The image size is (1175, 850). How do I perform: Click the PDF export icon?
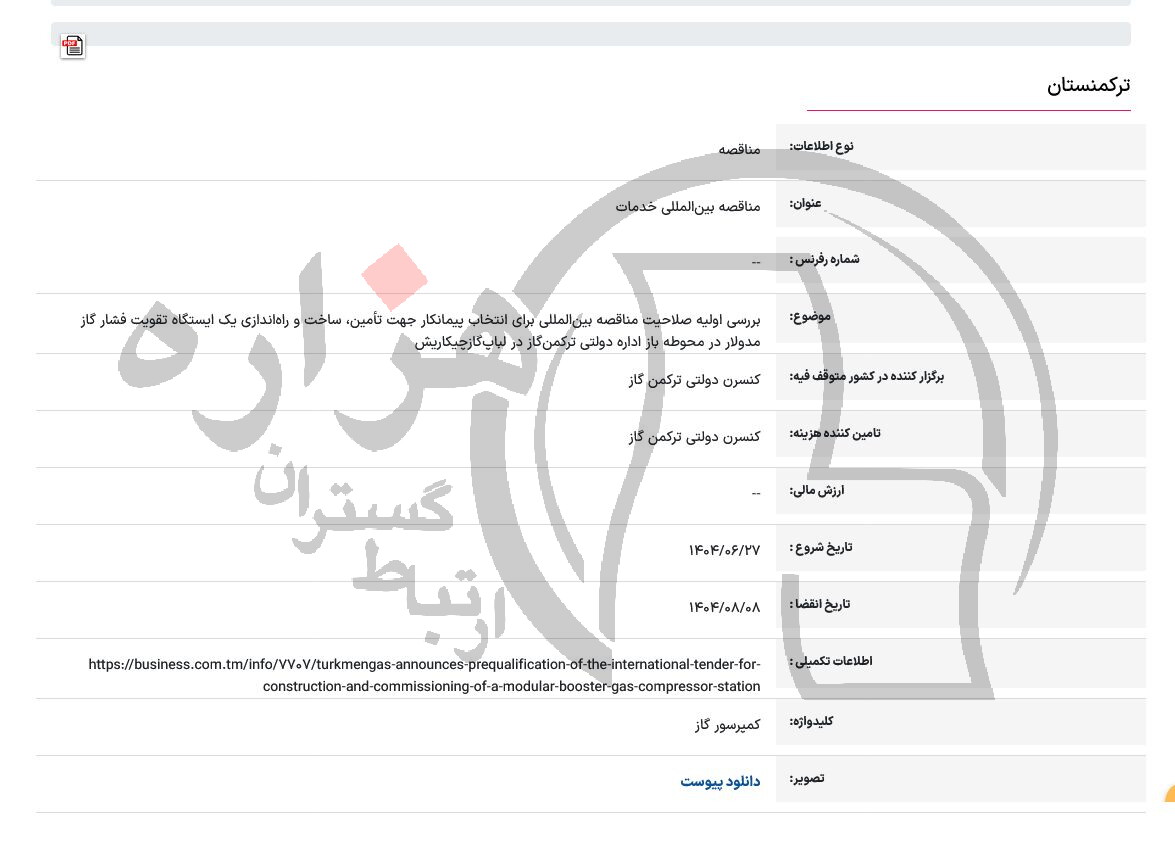pos(71,45)
